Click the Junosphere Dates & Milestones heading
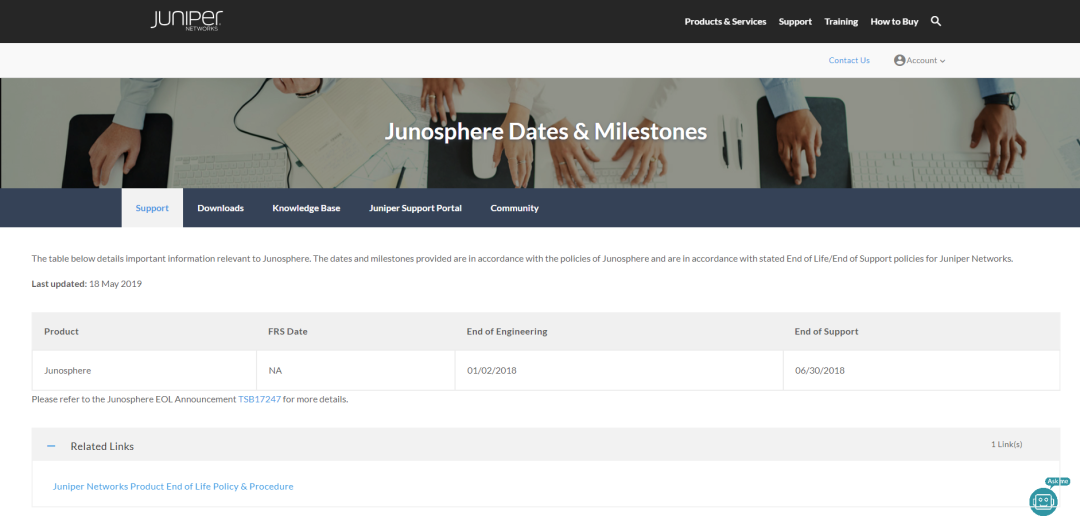Screen dimensions: 1080x520 pyautogui.click(x=546, y=132)
